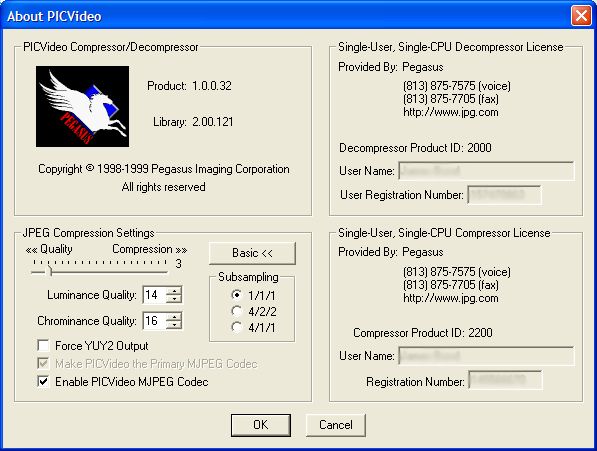Screen dimensions: 597x451
Task: Collapse settings with the Basic << button
Action: pyautogui.click(x=252, y=253)
